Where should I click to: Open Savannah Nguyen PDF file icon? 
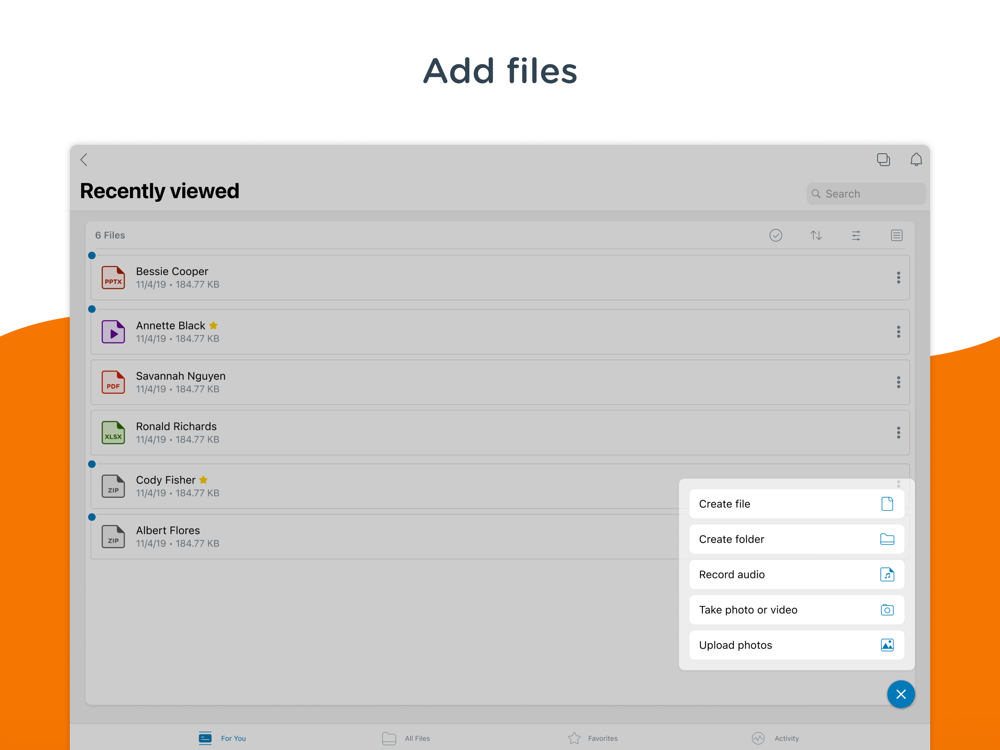[x=113, y=382]
